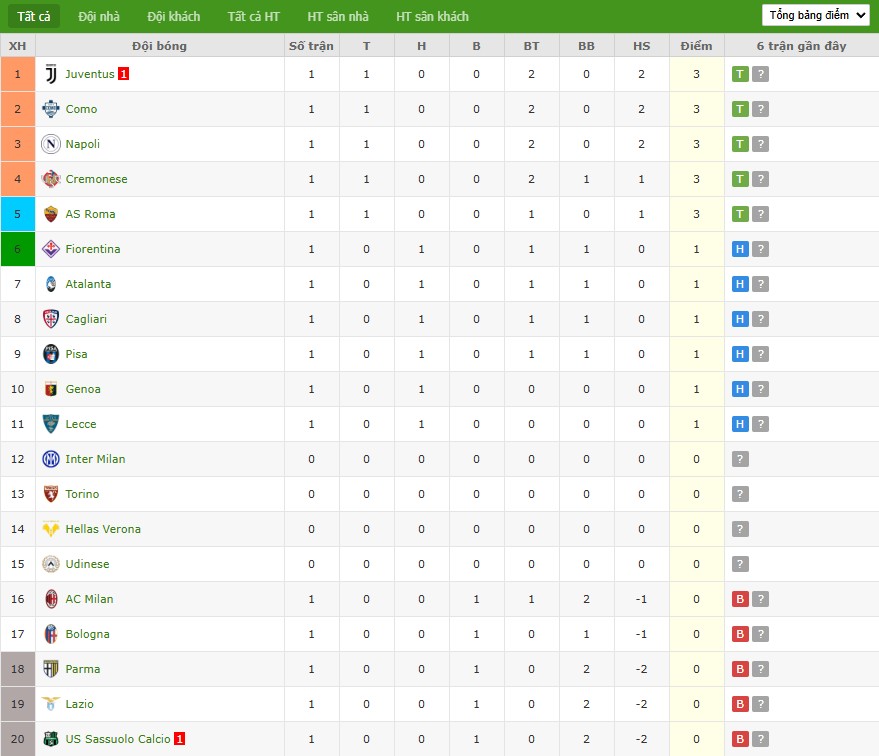879x756 pixels.
Task: Click the Inter Milan badge icon
Action: click(x=51, y=459)
